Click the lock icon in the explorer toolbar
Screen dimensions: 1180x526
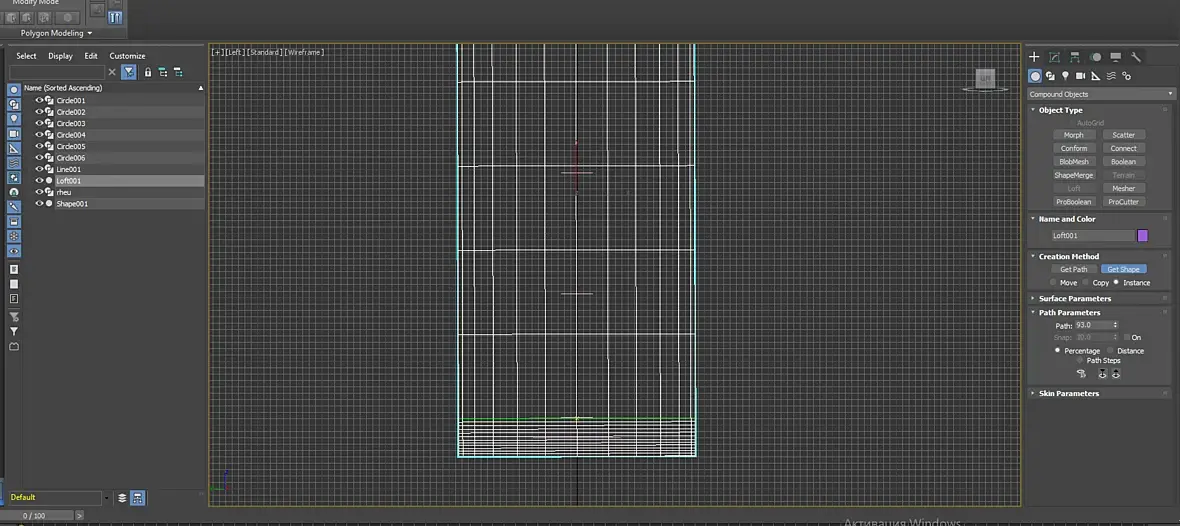point(148,72)
